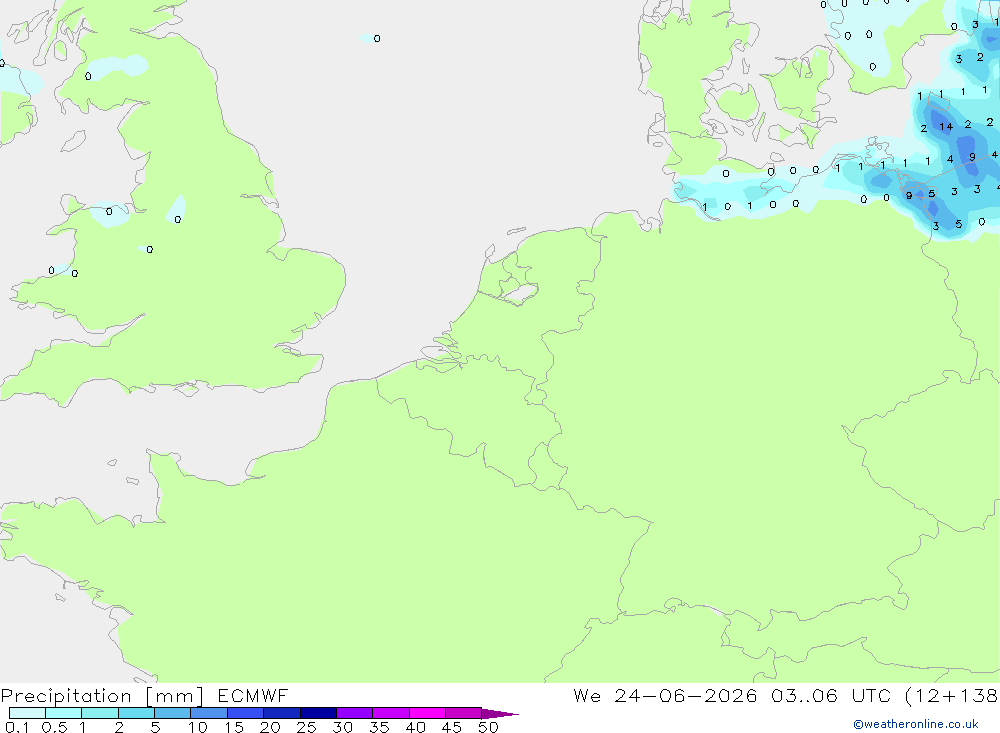The image size is (1000, 733).
Task: Click the '14' precipitation value on map
Action: (x=946, y=127)
